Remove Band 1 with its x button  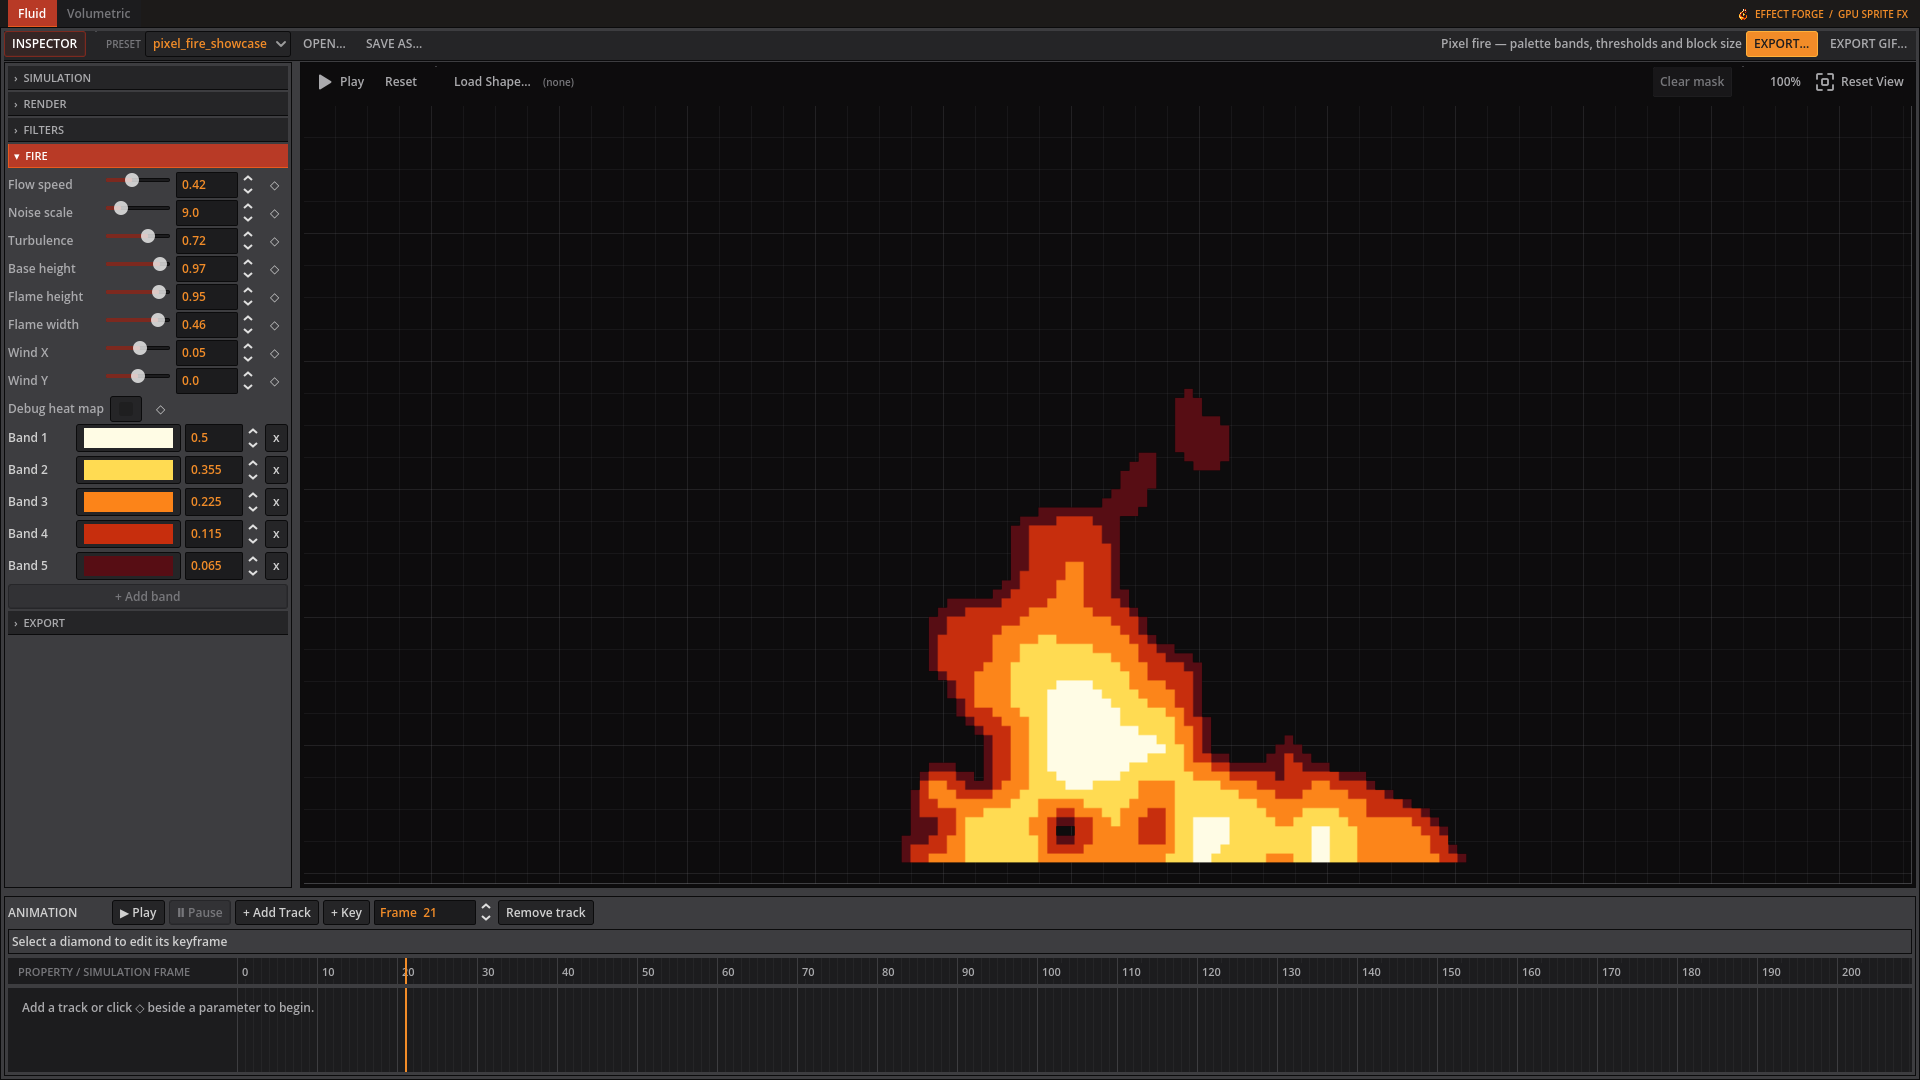(276, 438)
